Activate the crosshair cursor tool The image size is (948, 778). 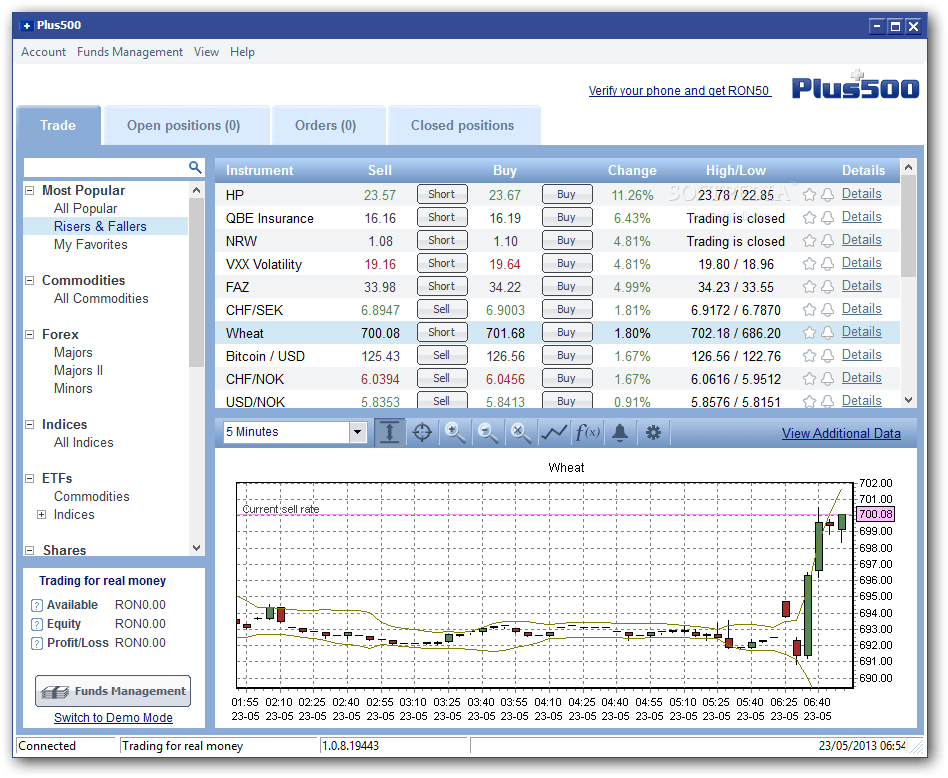tap(422, 432)
